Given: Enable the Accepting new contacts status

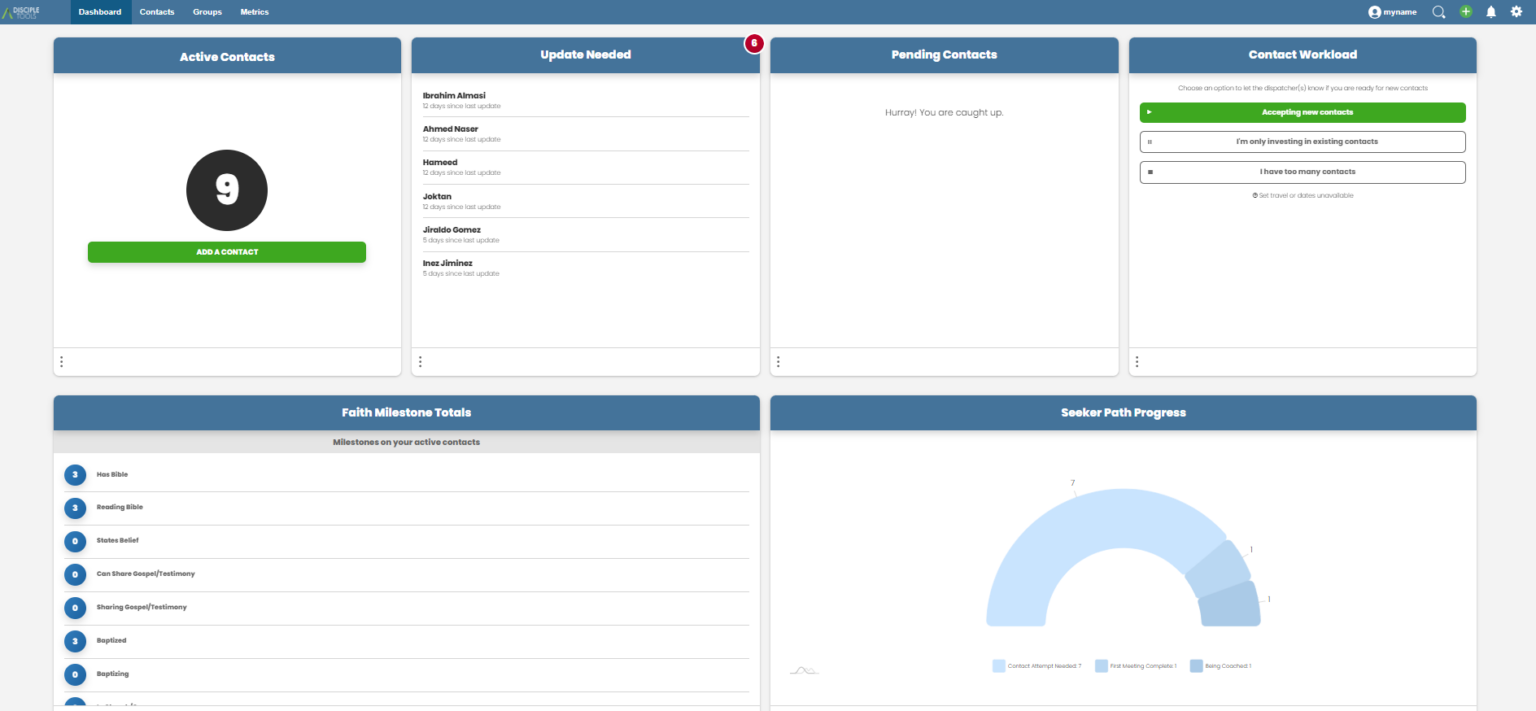Looking at the screenshot, I should point(1302,112).
